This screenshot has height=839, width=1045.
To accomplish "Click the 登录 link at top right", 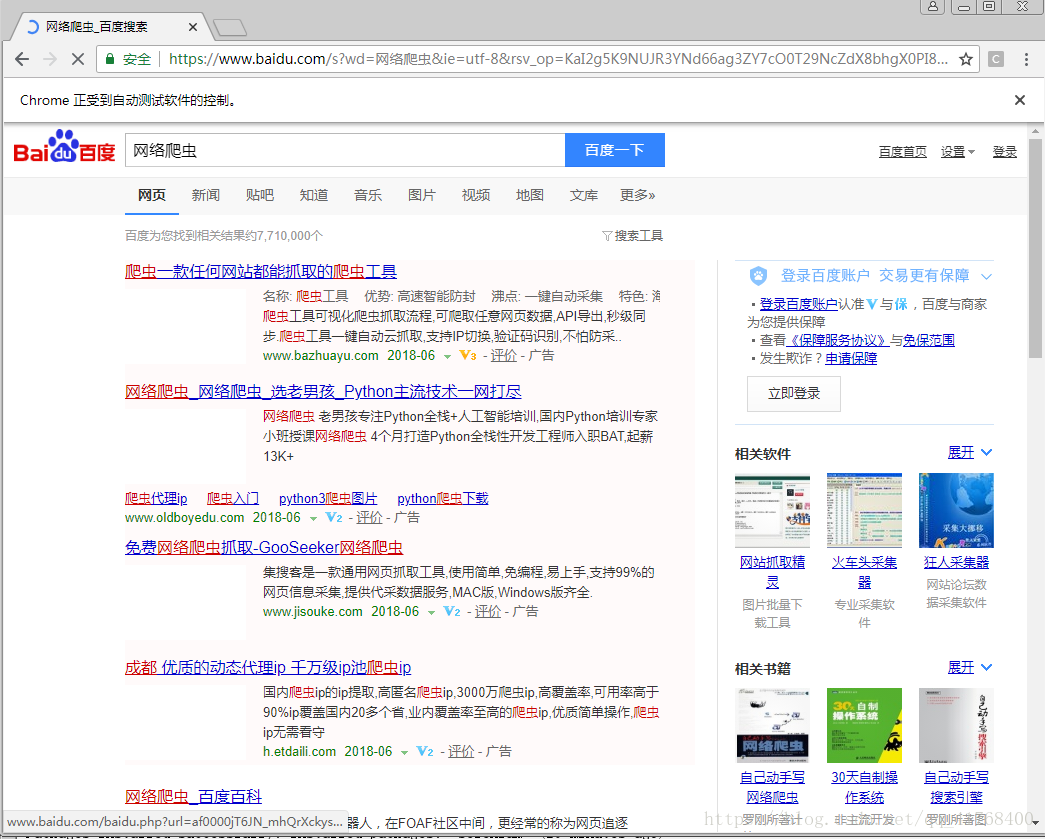I will click(1004, 152).
